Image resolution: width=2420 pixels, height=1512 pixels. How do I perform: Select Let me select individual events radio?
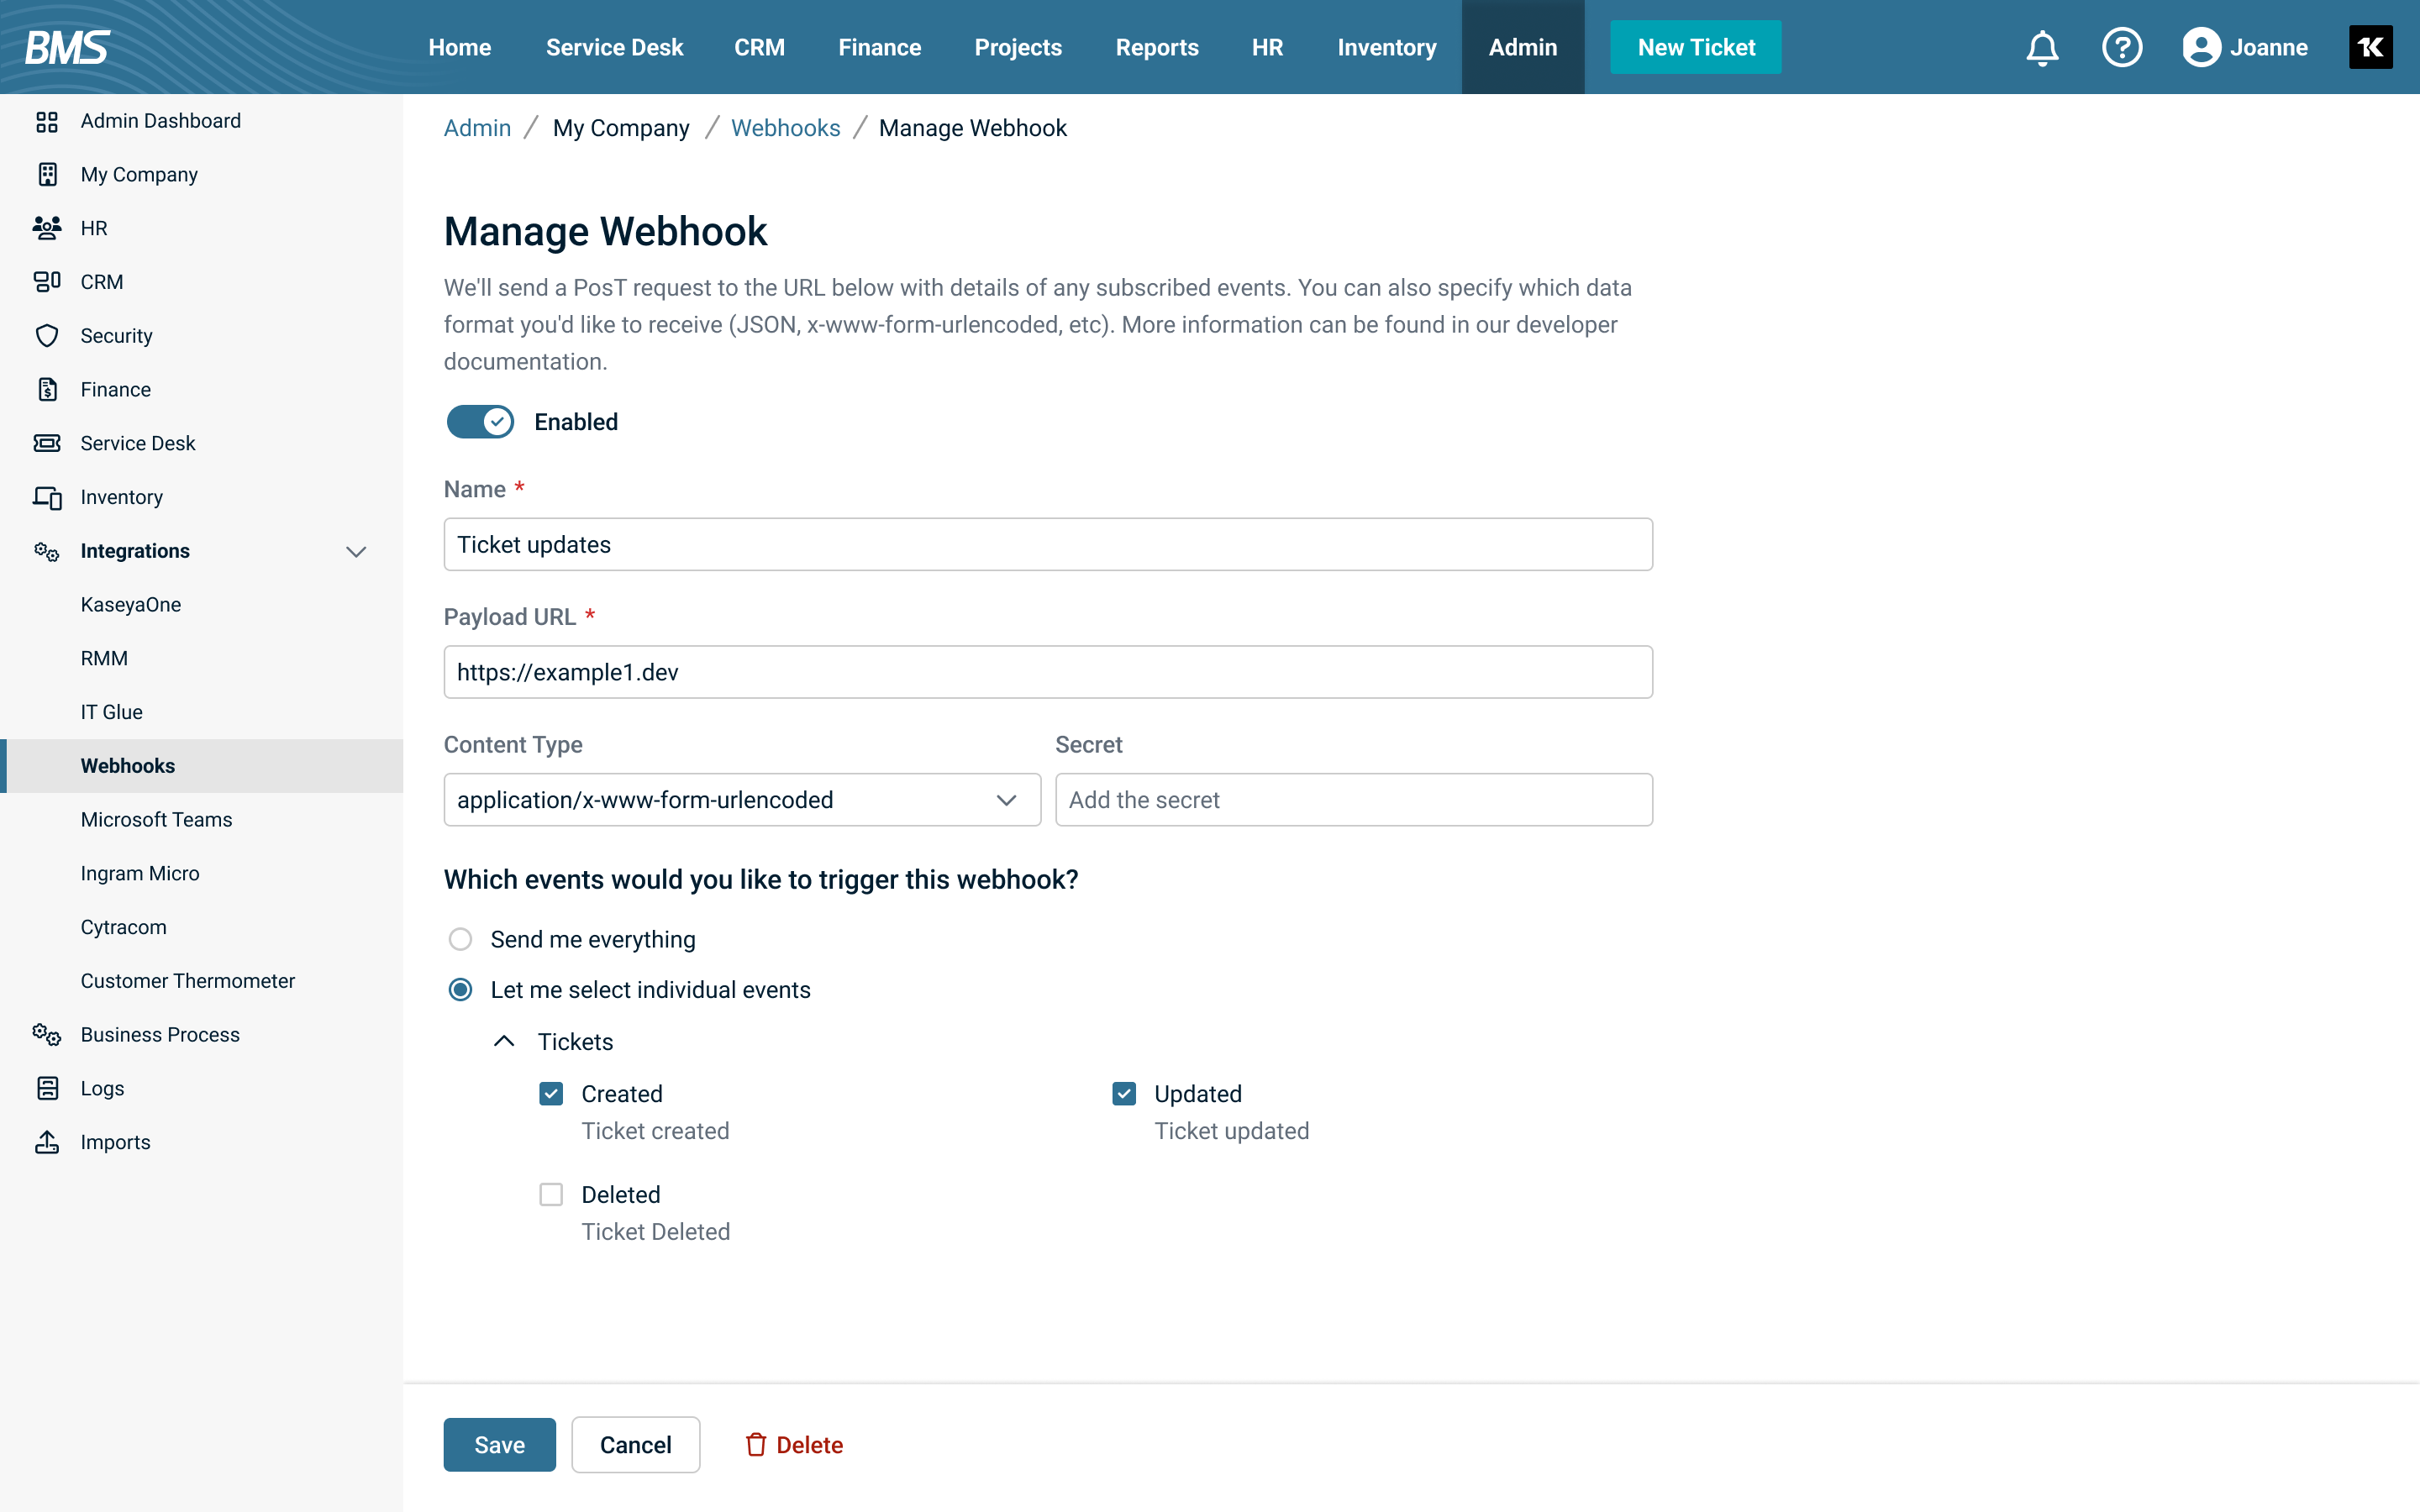[460, 990]
